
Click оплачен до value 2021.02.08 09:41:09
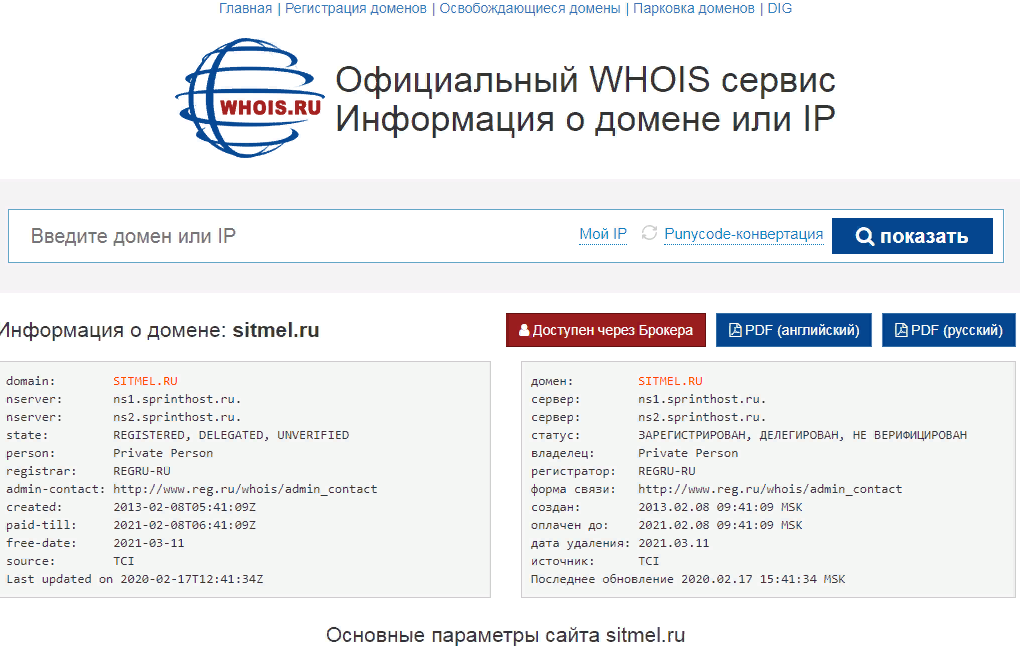706,525
